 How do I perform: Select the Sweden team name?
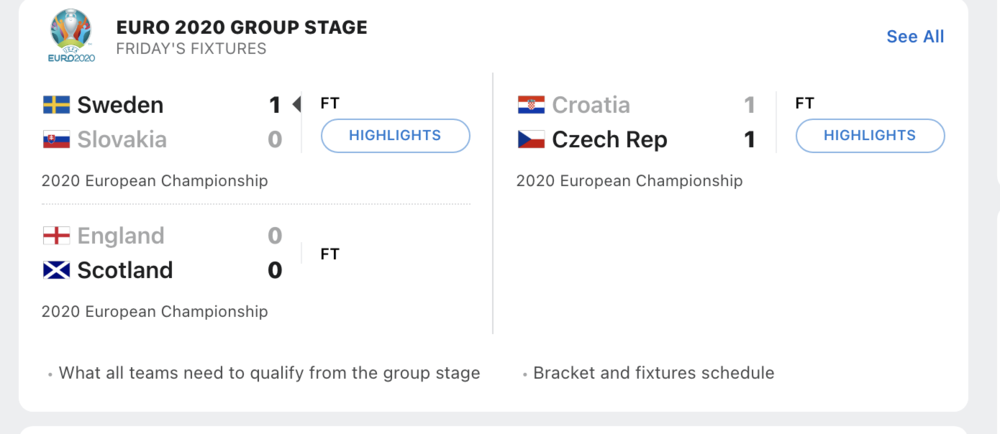coord(120,105)
